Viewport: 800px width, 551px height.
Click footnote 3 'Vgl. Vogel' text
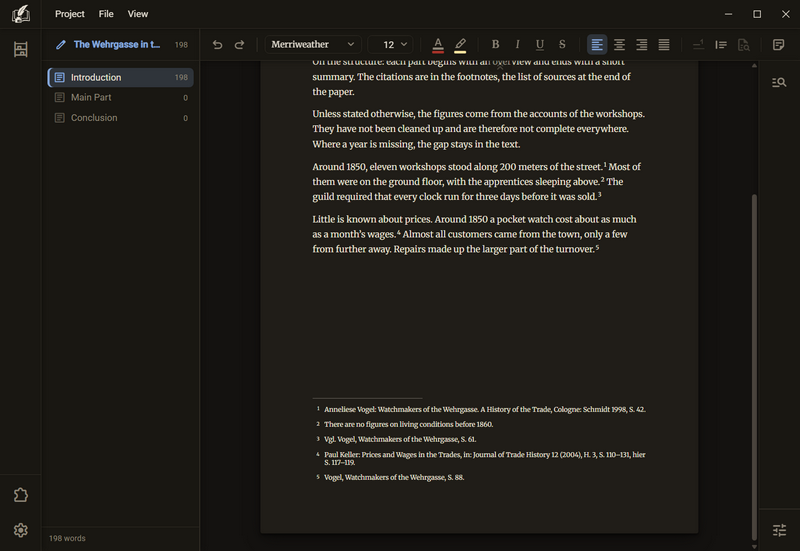pos(400,439)
